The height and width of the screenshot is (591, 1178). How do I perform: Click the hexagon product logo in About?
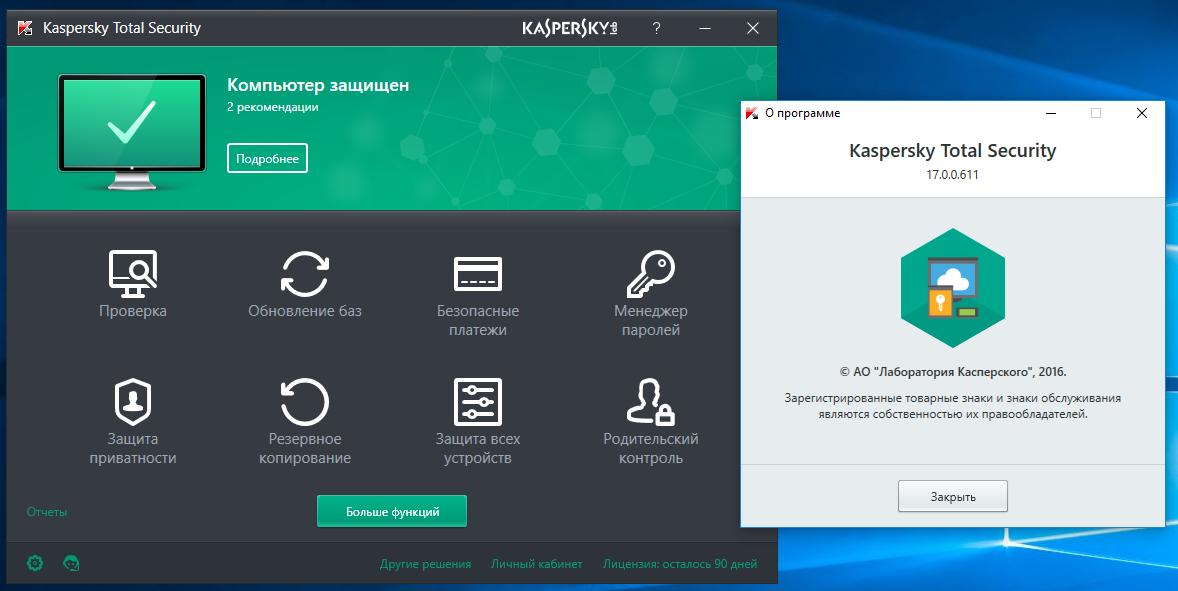point(953,288)
